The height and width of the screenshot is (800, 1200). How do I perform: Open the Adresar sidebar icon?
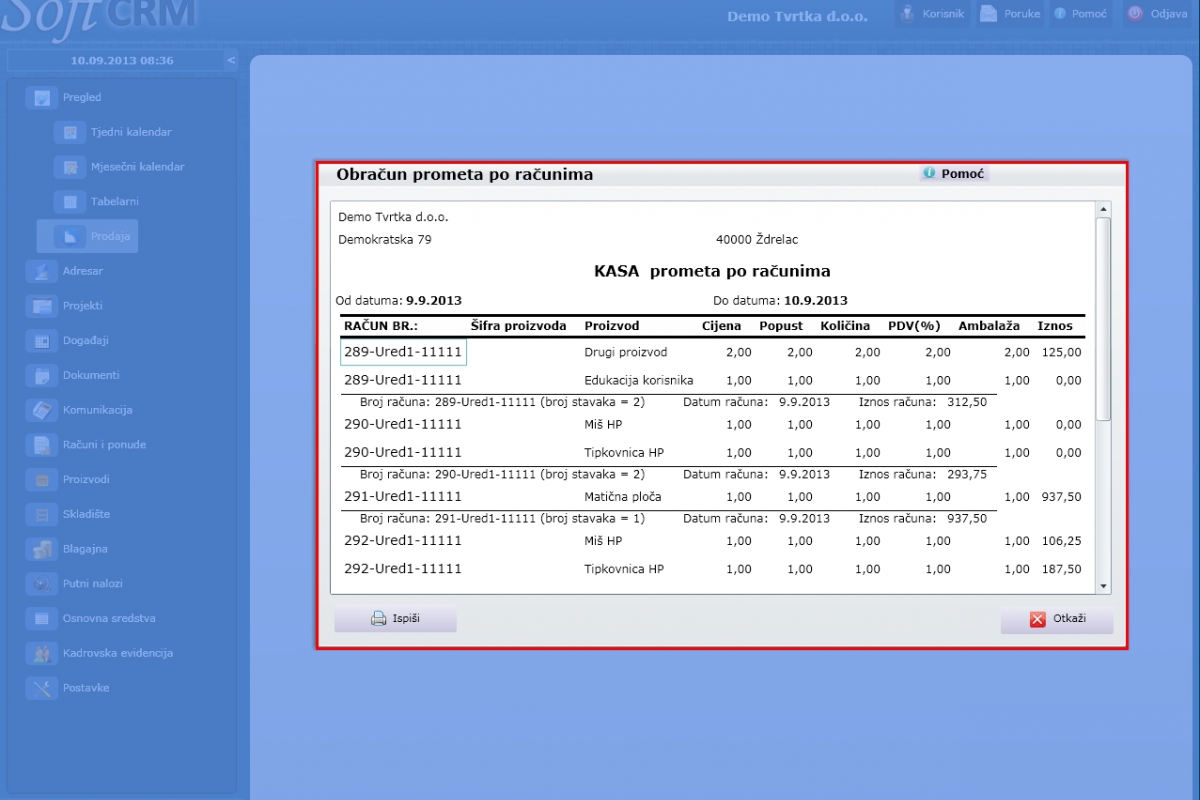(x=42, y=271)
